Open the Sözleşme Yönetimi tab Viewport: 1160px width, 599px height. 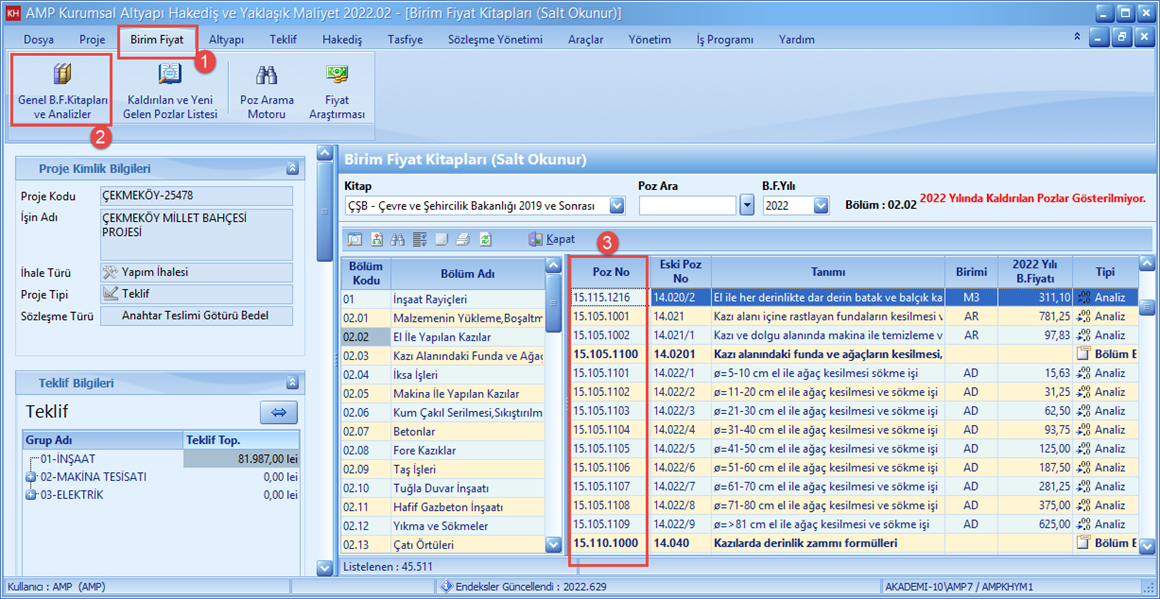pos(496,39)
